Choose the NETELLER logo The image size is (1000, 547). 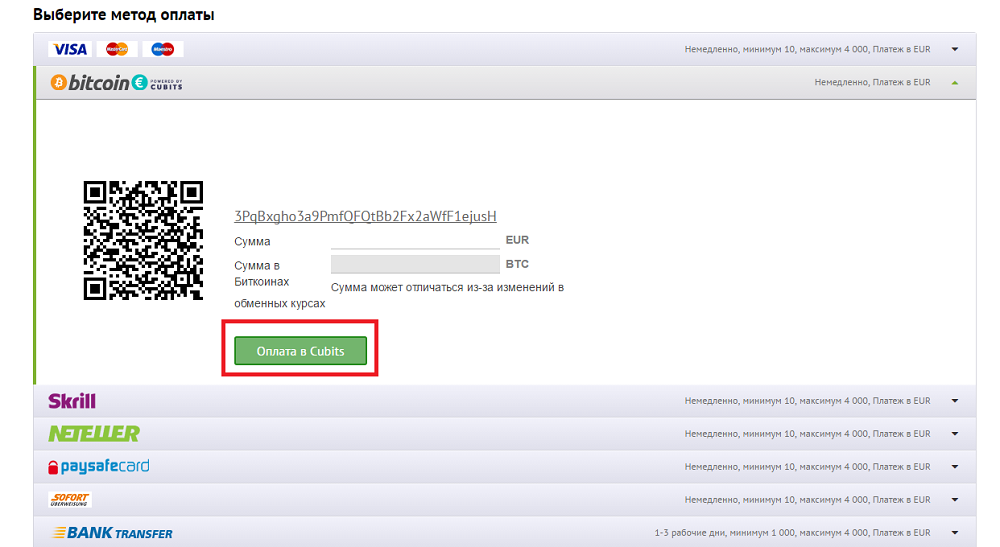94,434
